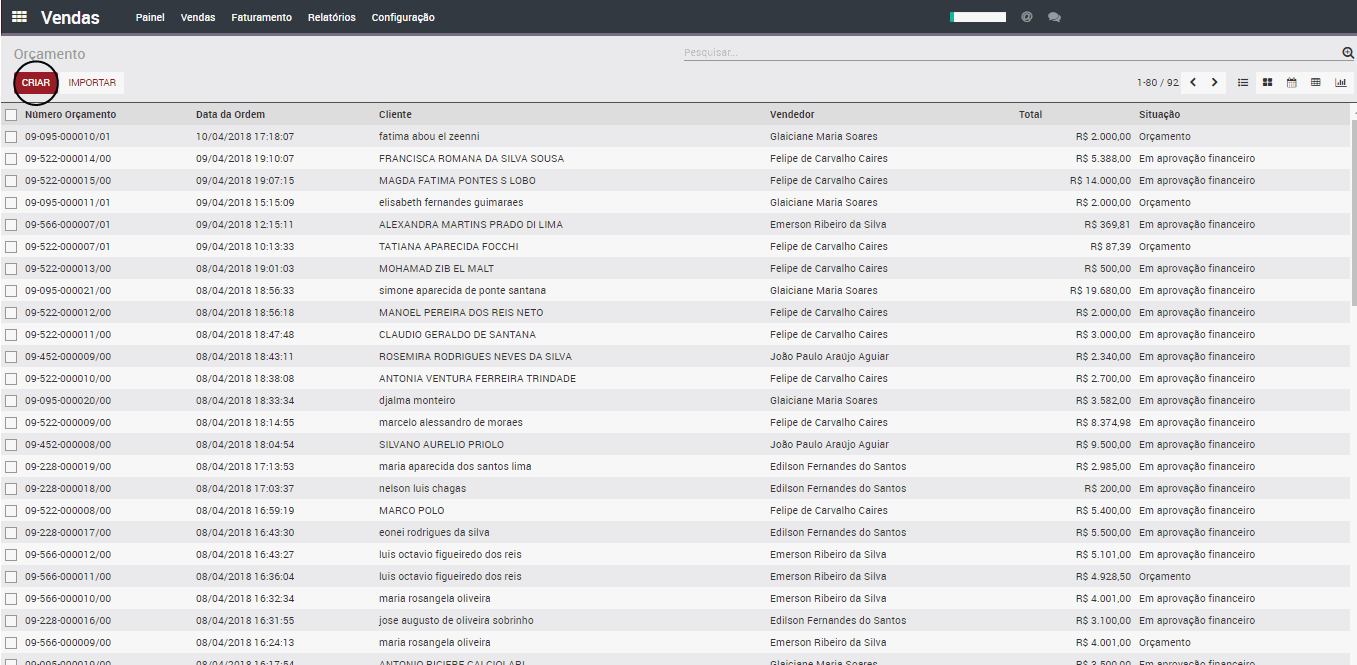The image size is (1357, 665).
Task: Open the apps grid menu icon
Action: pyautogui.click(x=19, y=17)
